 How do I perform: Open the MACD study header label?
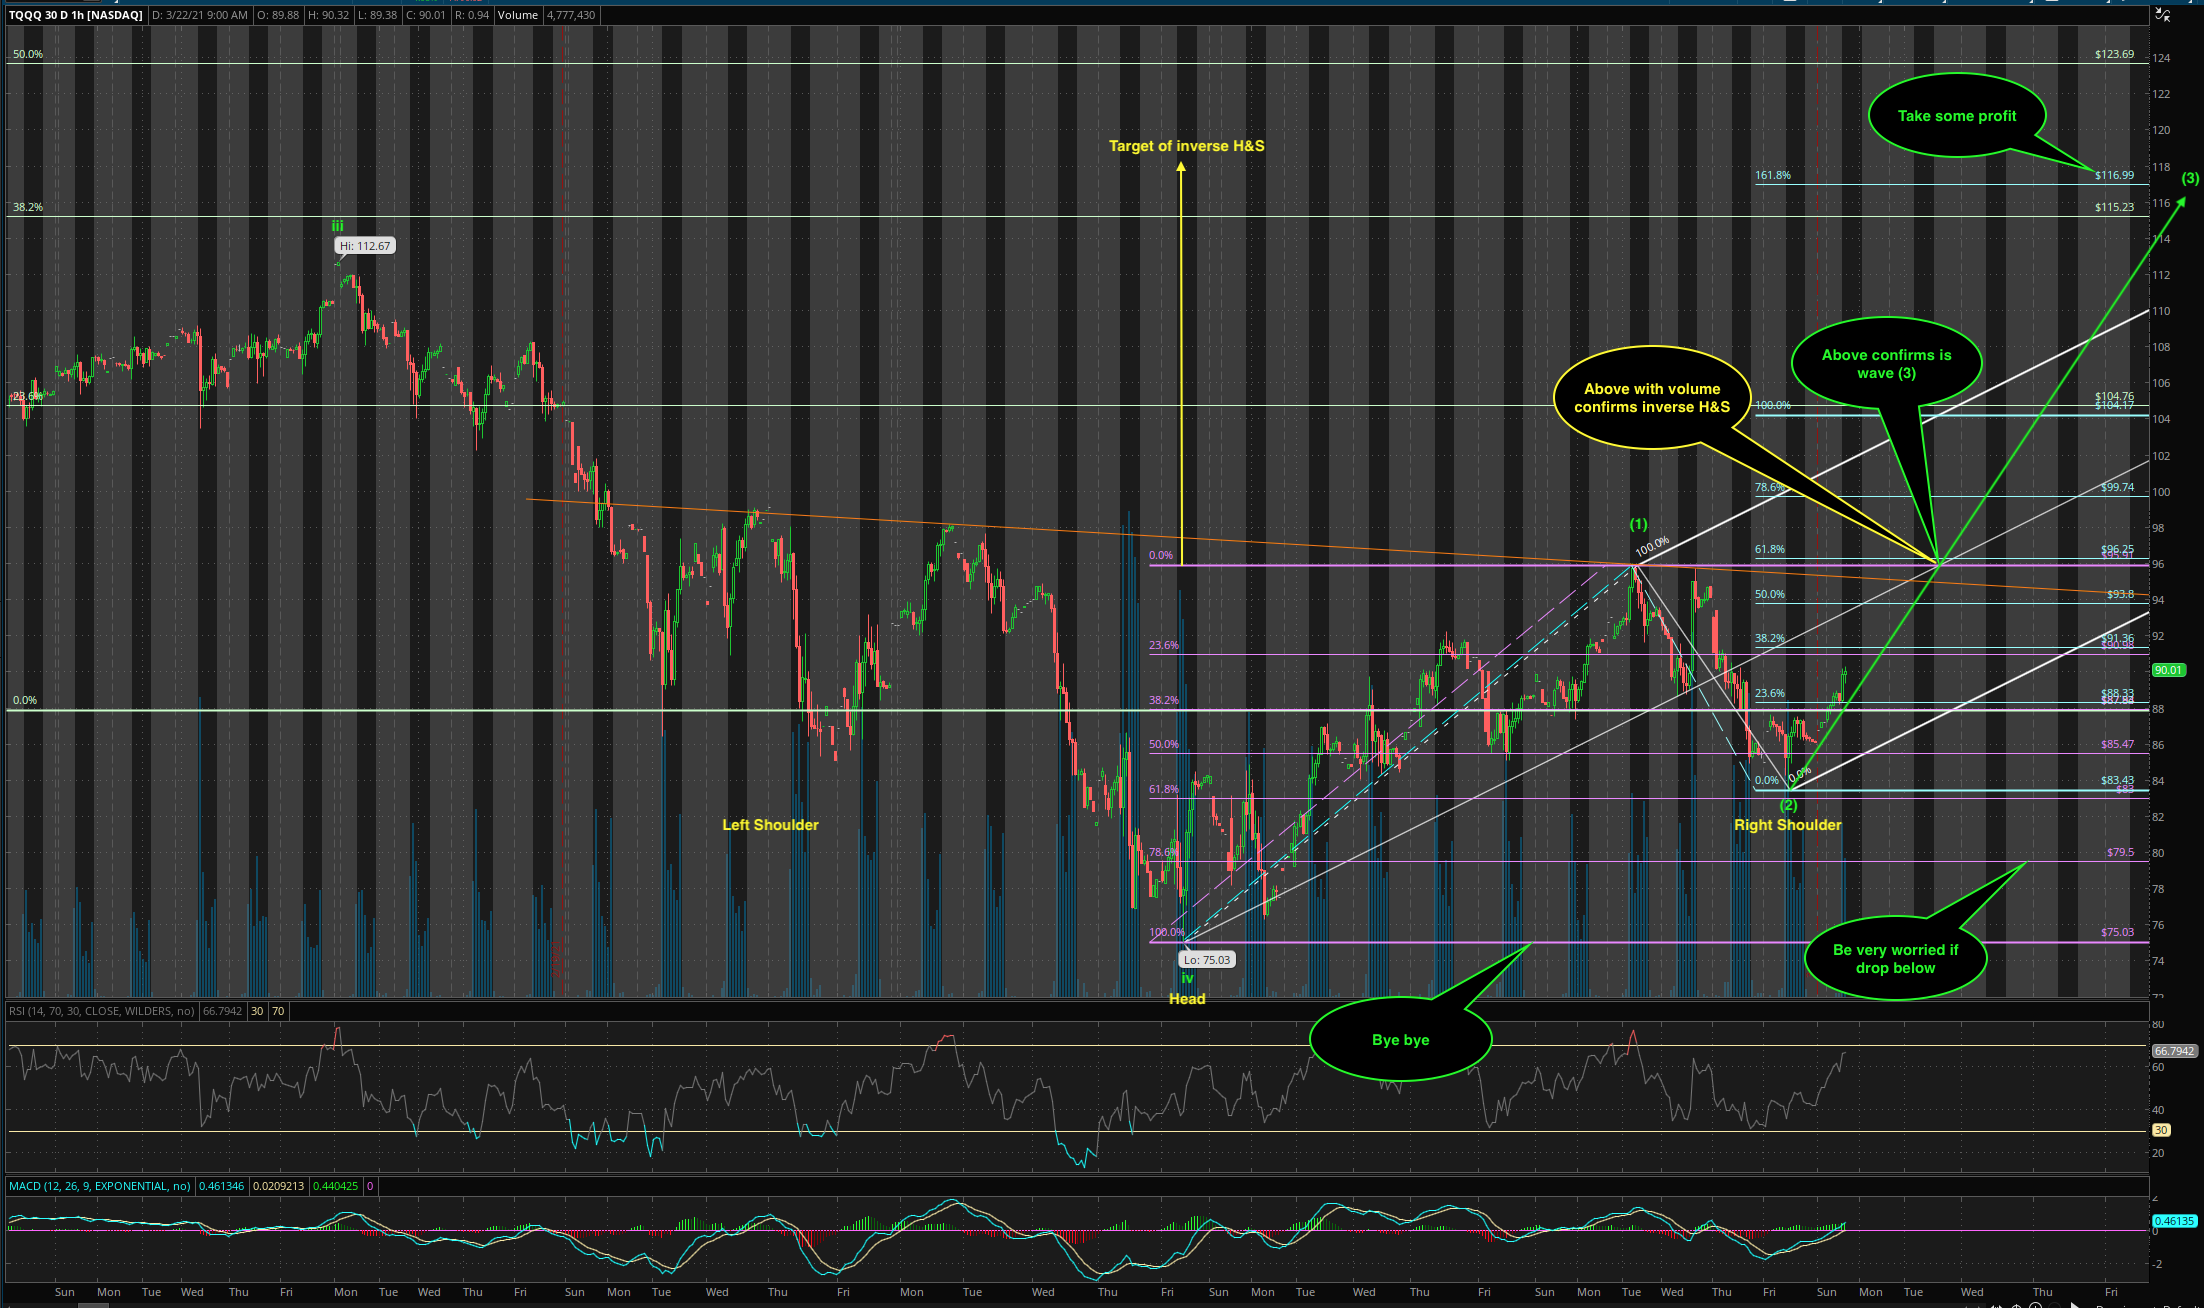[x=100, y=1186]
